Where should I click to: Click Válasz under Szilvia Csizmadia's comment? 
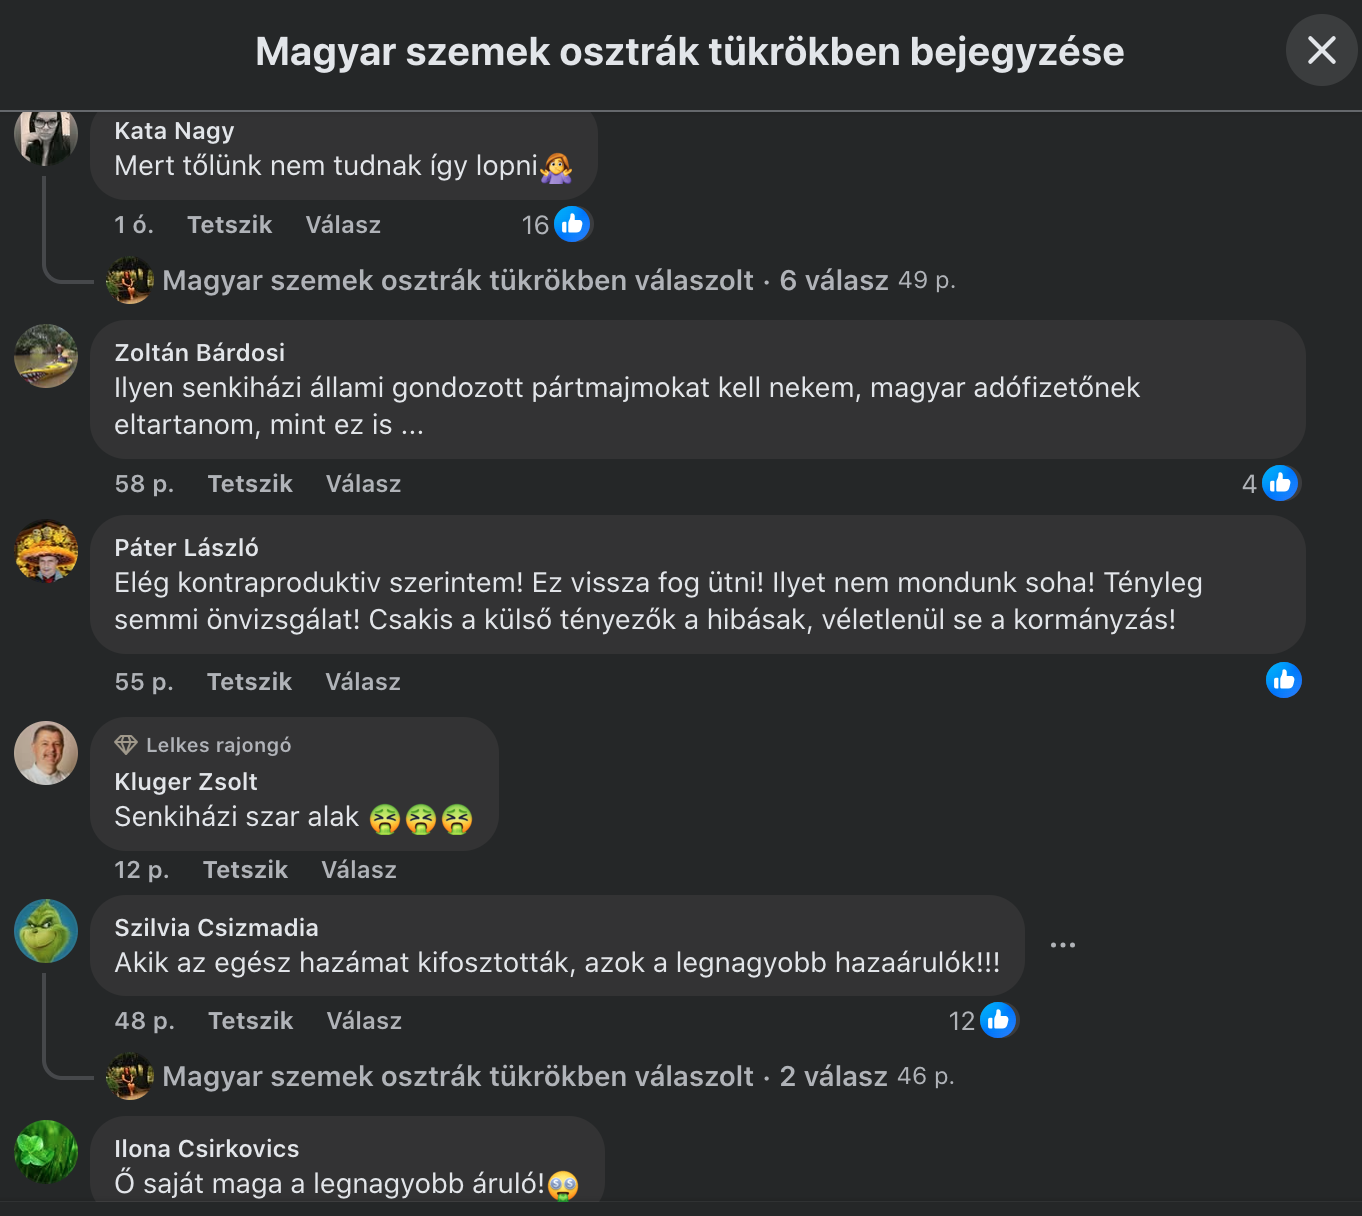point(364,1021)
